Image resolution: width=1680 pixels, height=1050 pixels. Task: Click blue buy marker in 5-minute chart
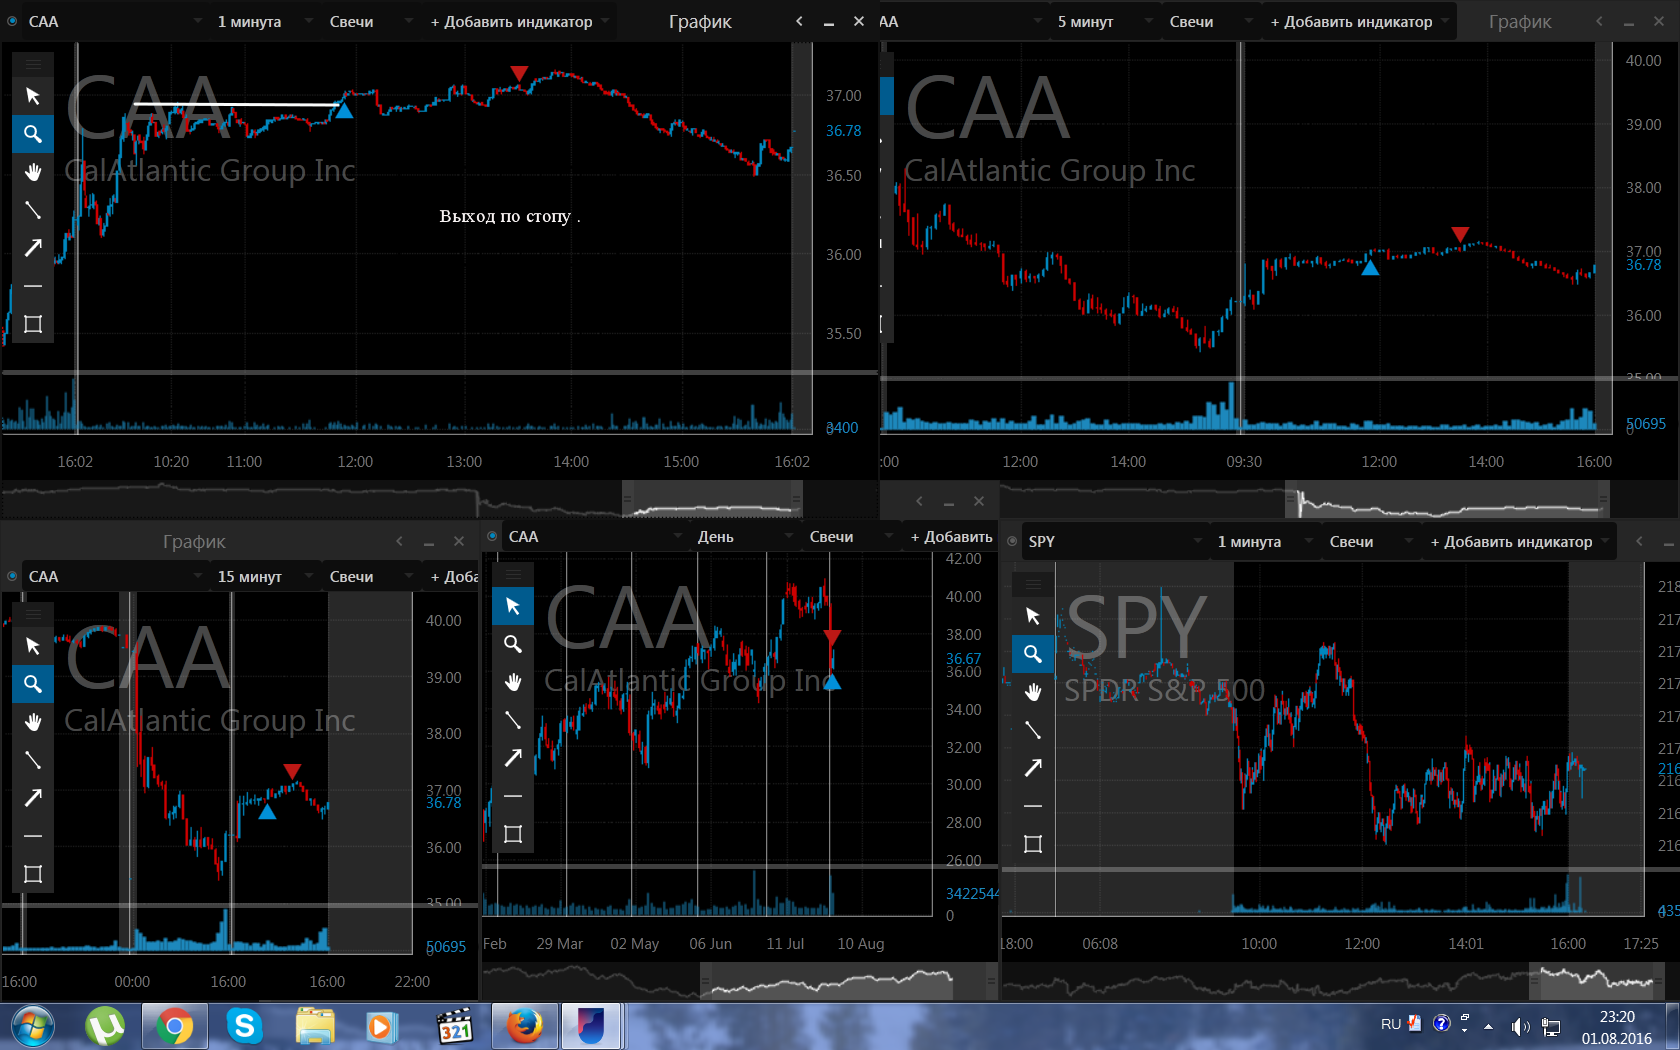(1370, 267)
